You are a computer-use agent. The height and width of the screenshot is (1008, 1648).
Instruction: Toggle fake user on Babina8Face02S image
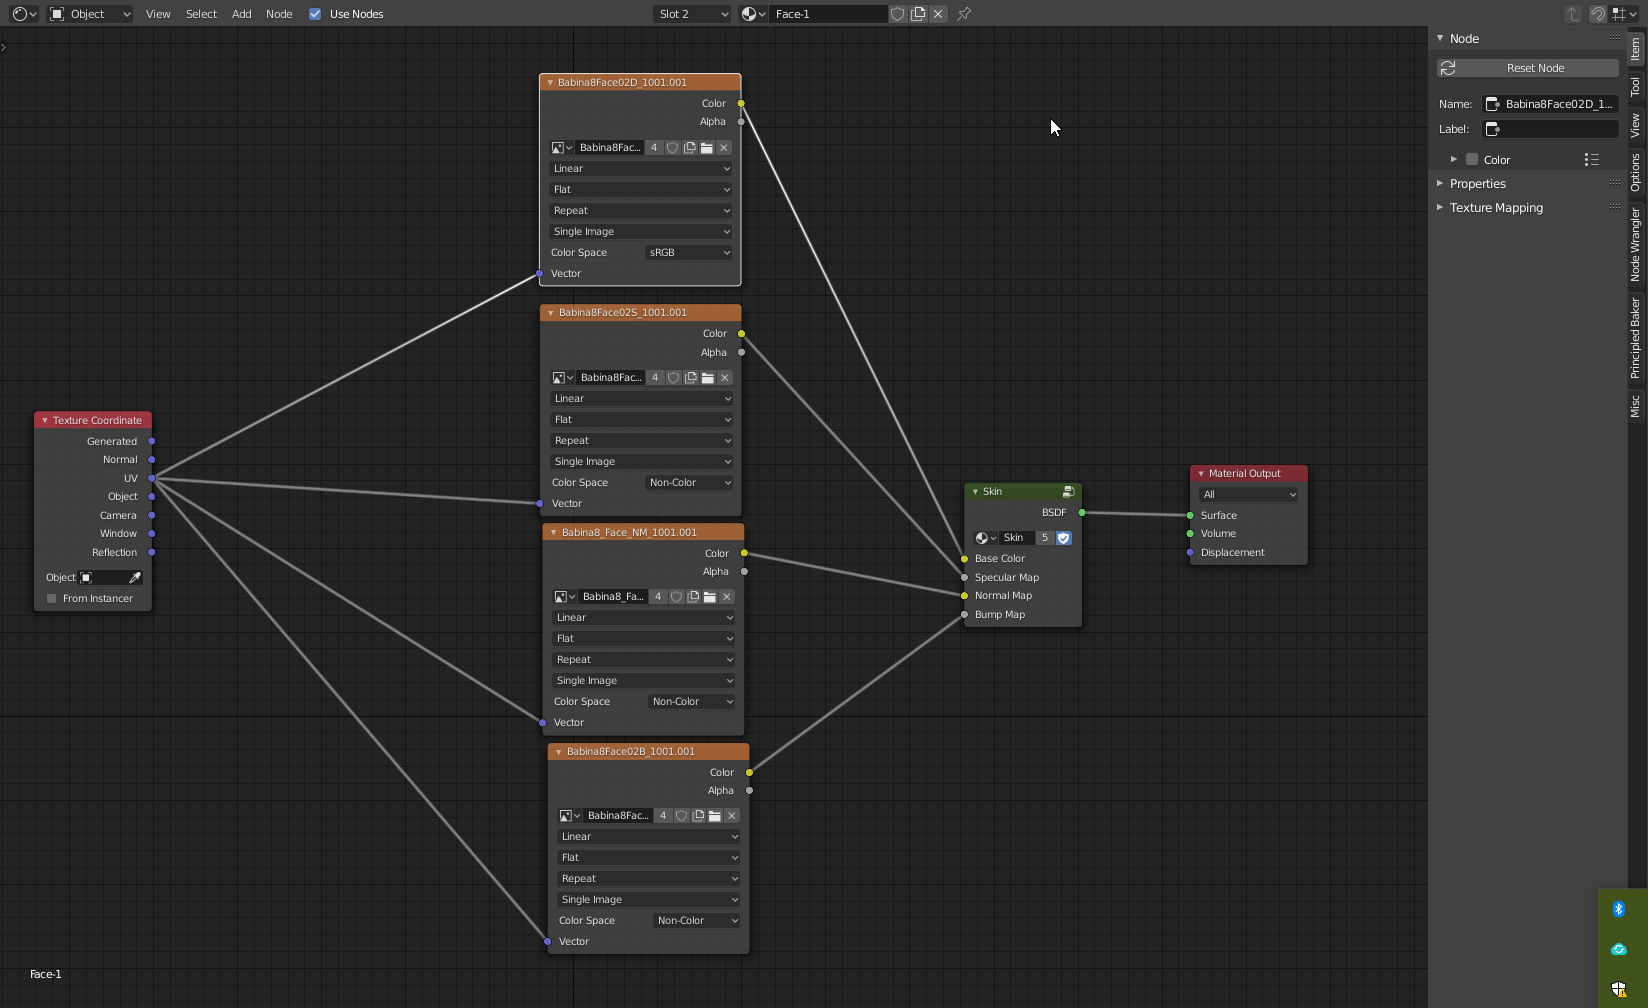pos(674,378)
